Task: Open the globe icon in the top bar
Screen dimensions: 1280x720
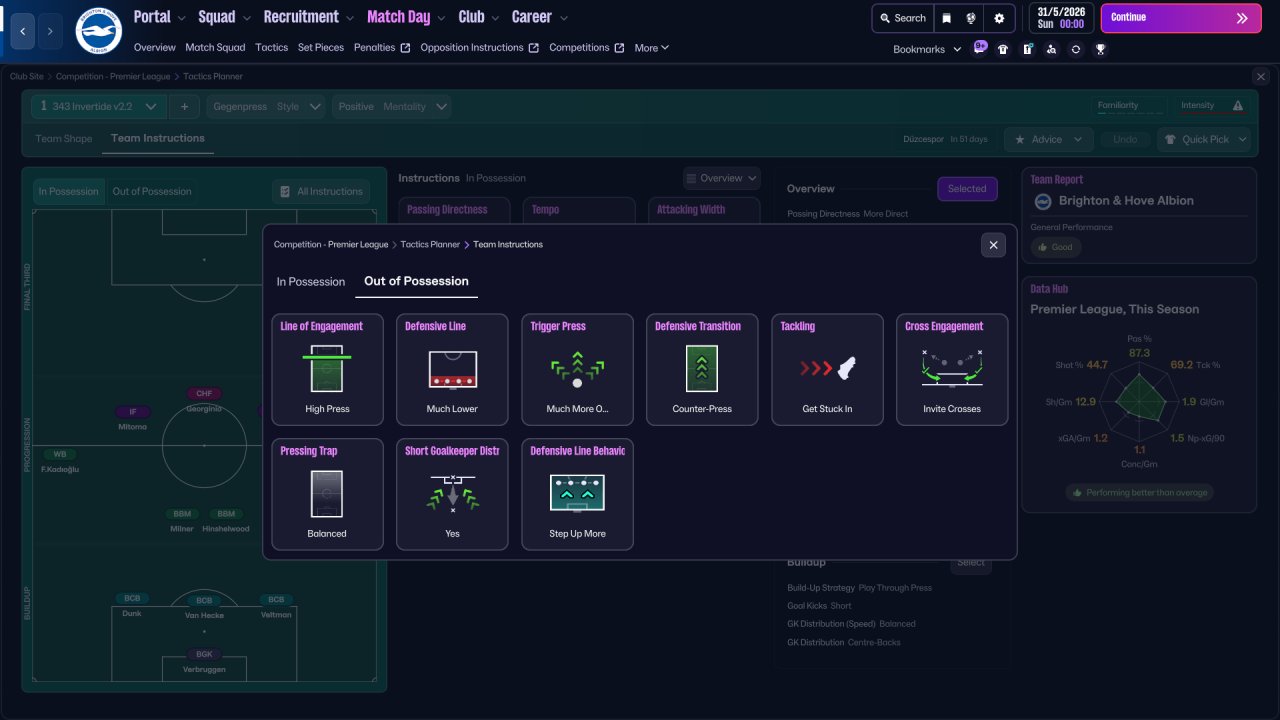Action: [x=970, y=18]
